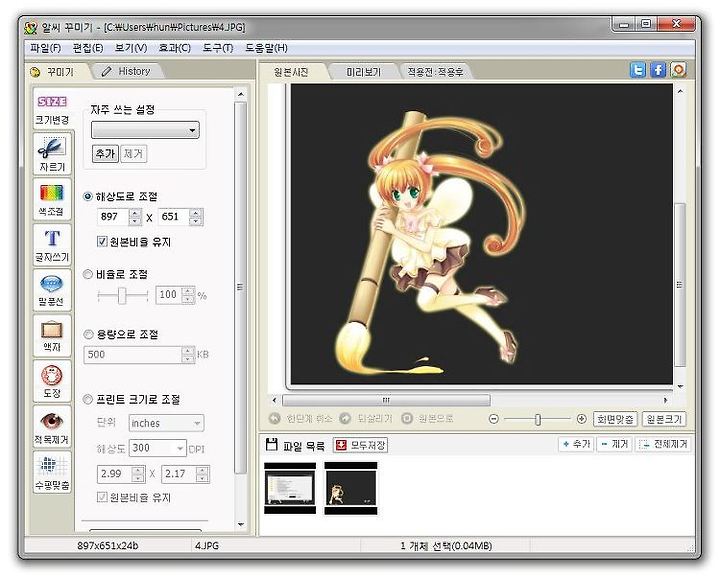Share image via Facebook icon

[x=658, y=70]
